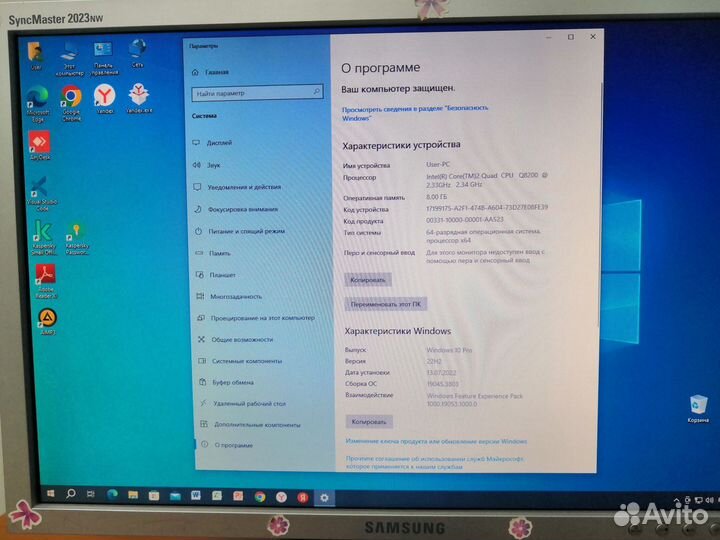Click Копировать under Windows specifications

coord(369,422)
